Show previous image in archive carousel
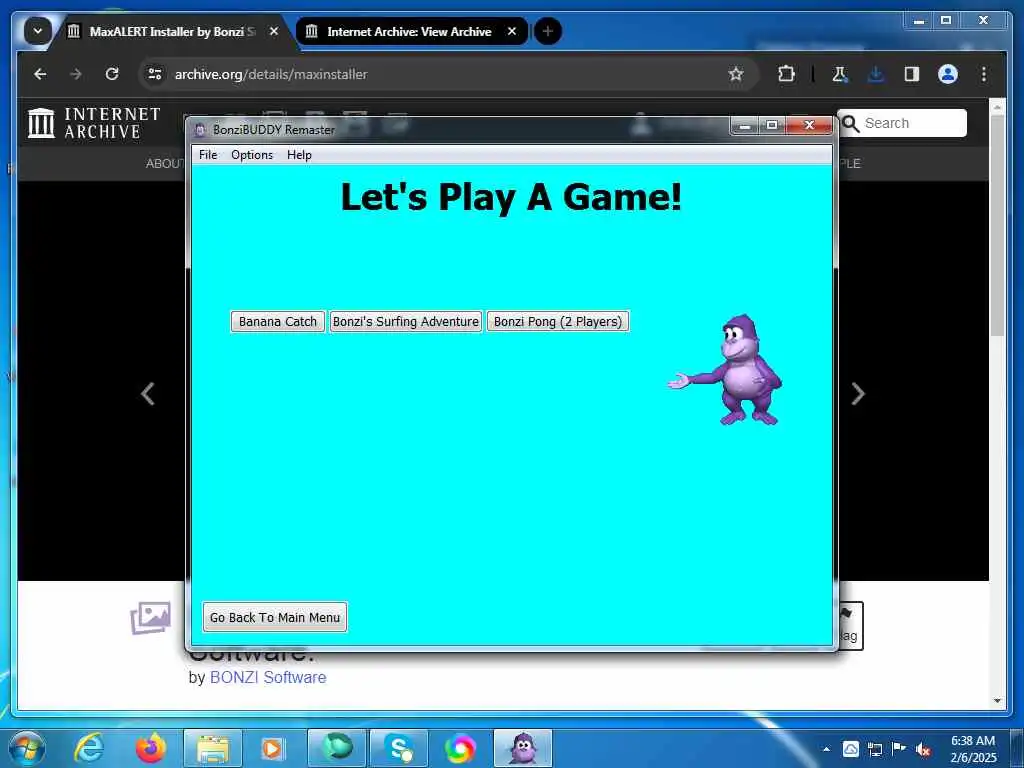 (x=148, y=394)
